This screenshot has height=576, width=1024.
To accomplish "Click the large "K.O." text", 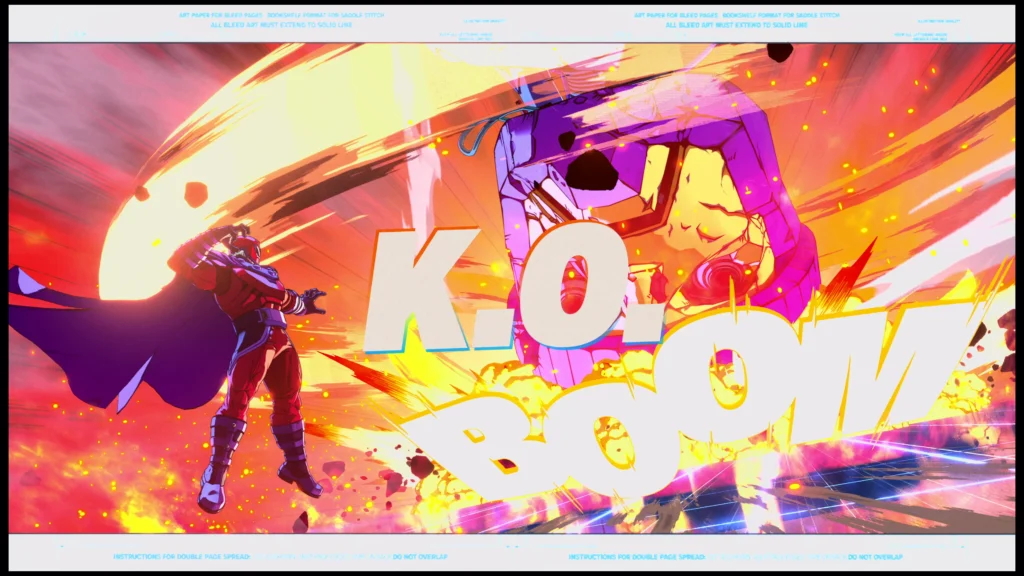I will tap(516, 287).
